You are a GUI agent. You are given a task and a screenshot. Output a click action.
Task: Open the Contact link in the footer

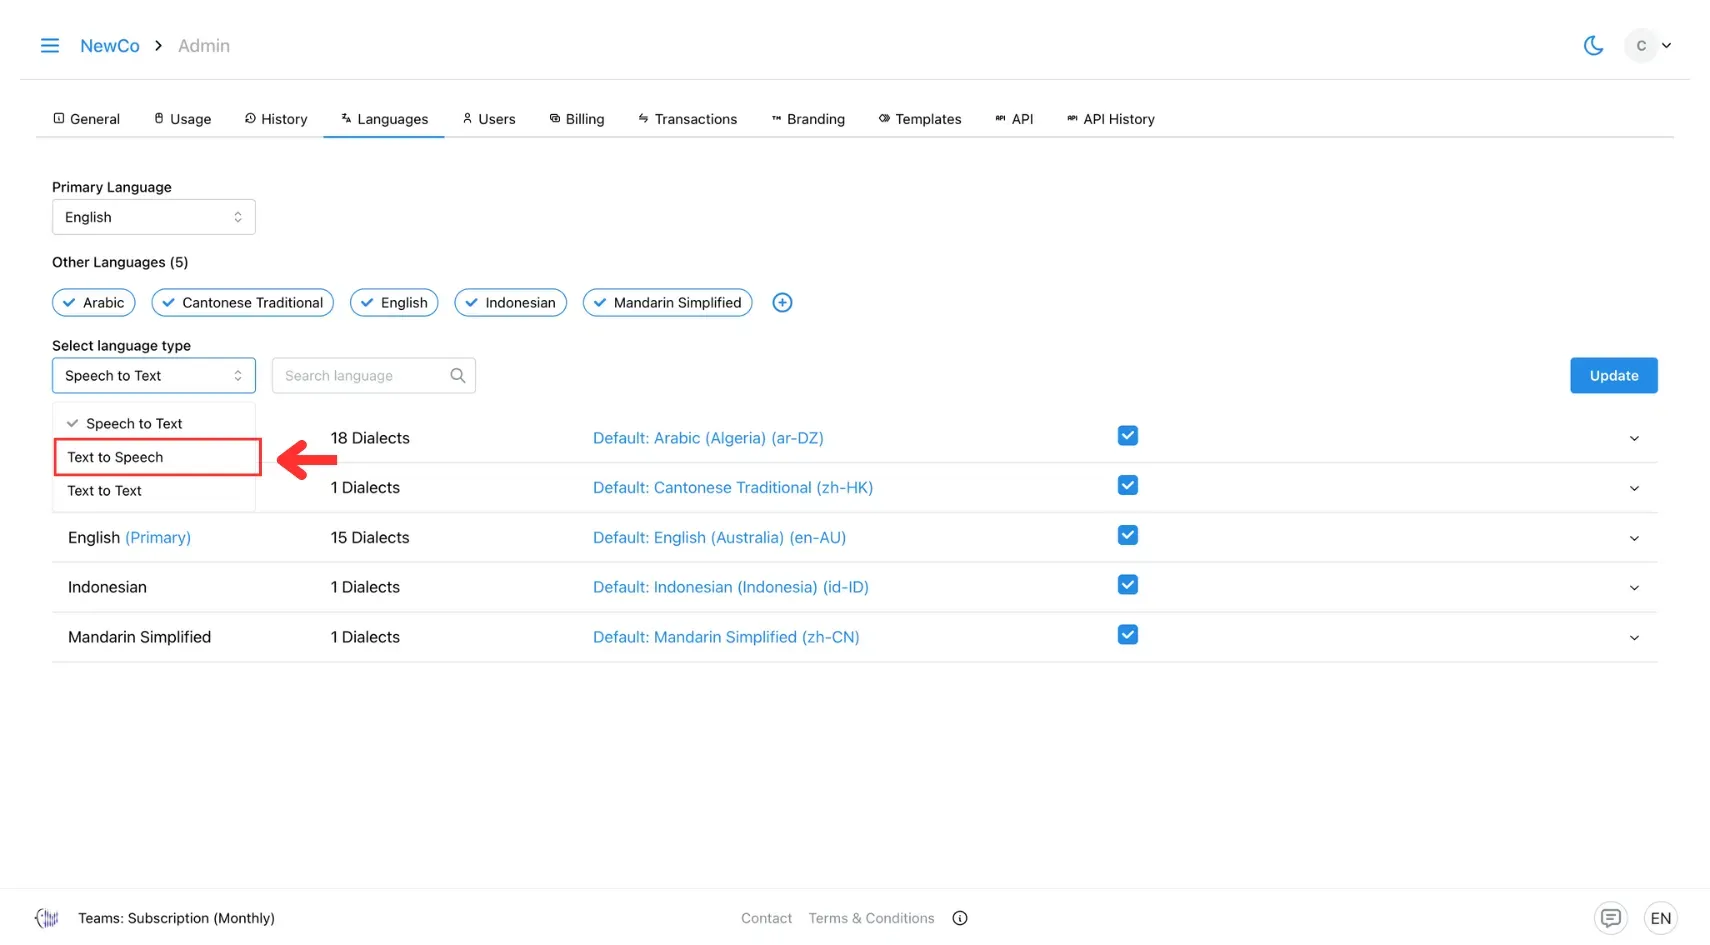coord(766,918)
